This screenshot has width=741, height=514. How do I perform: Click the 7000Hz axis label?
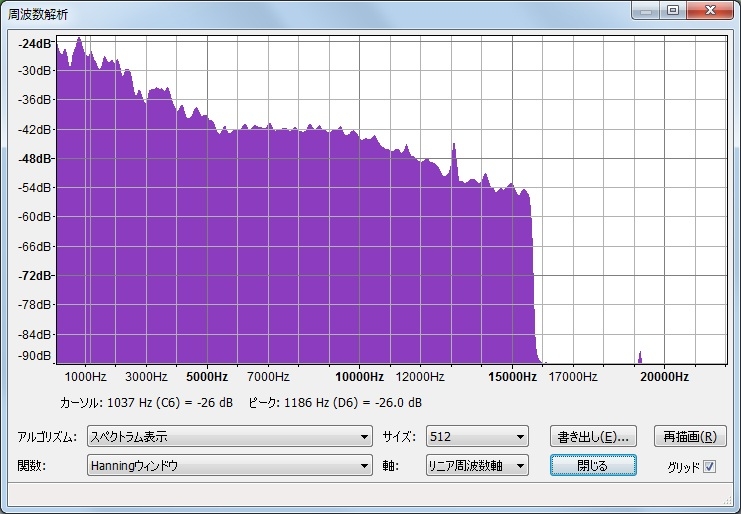pyautogui.click(x=268, y=377)
